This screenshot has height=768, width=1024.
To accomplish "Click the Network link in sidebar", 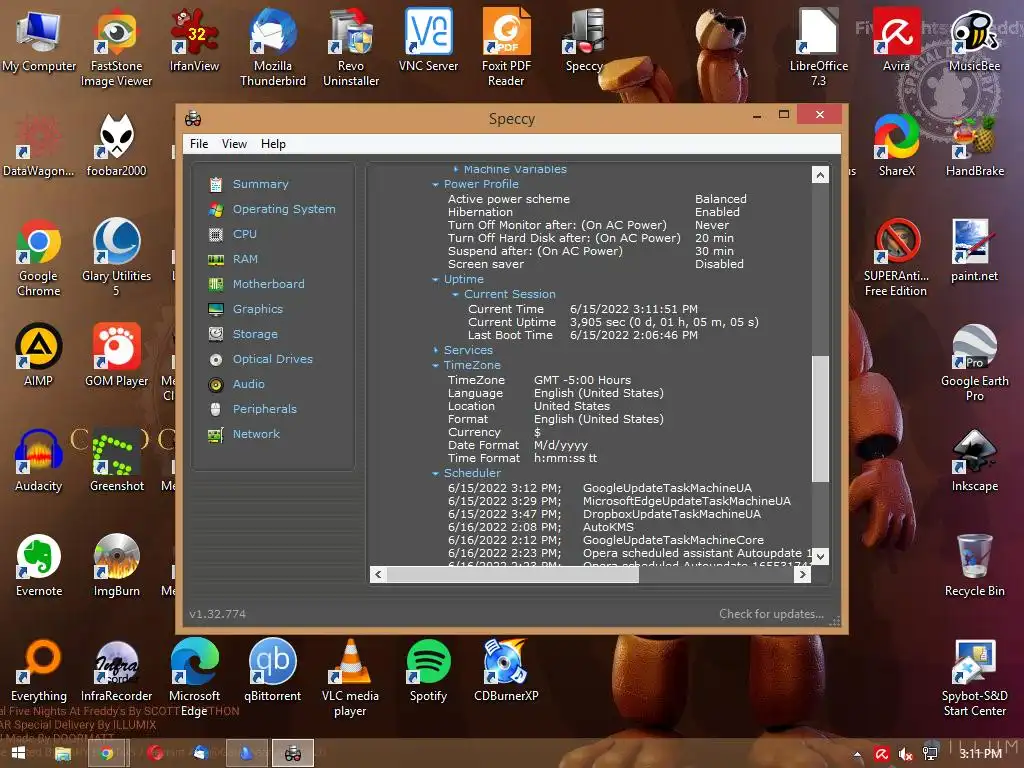I will [256, 434].
